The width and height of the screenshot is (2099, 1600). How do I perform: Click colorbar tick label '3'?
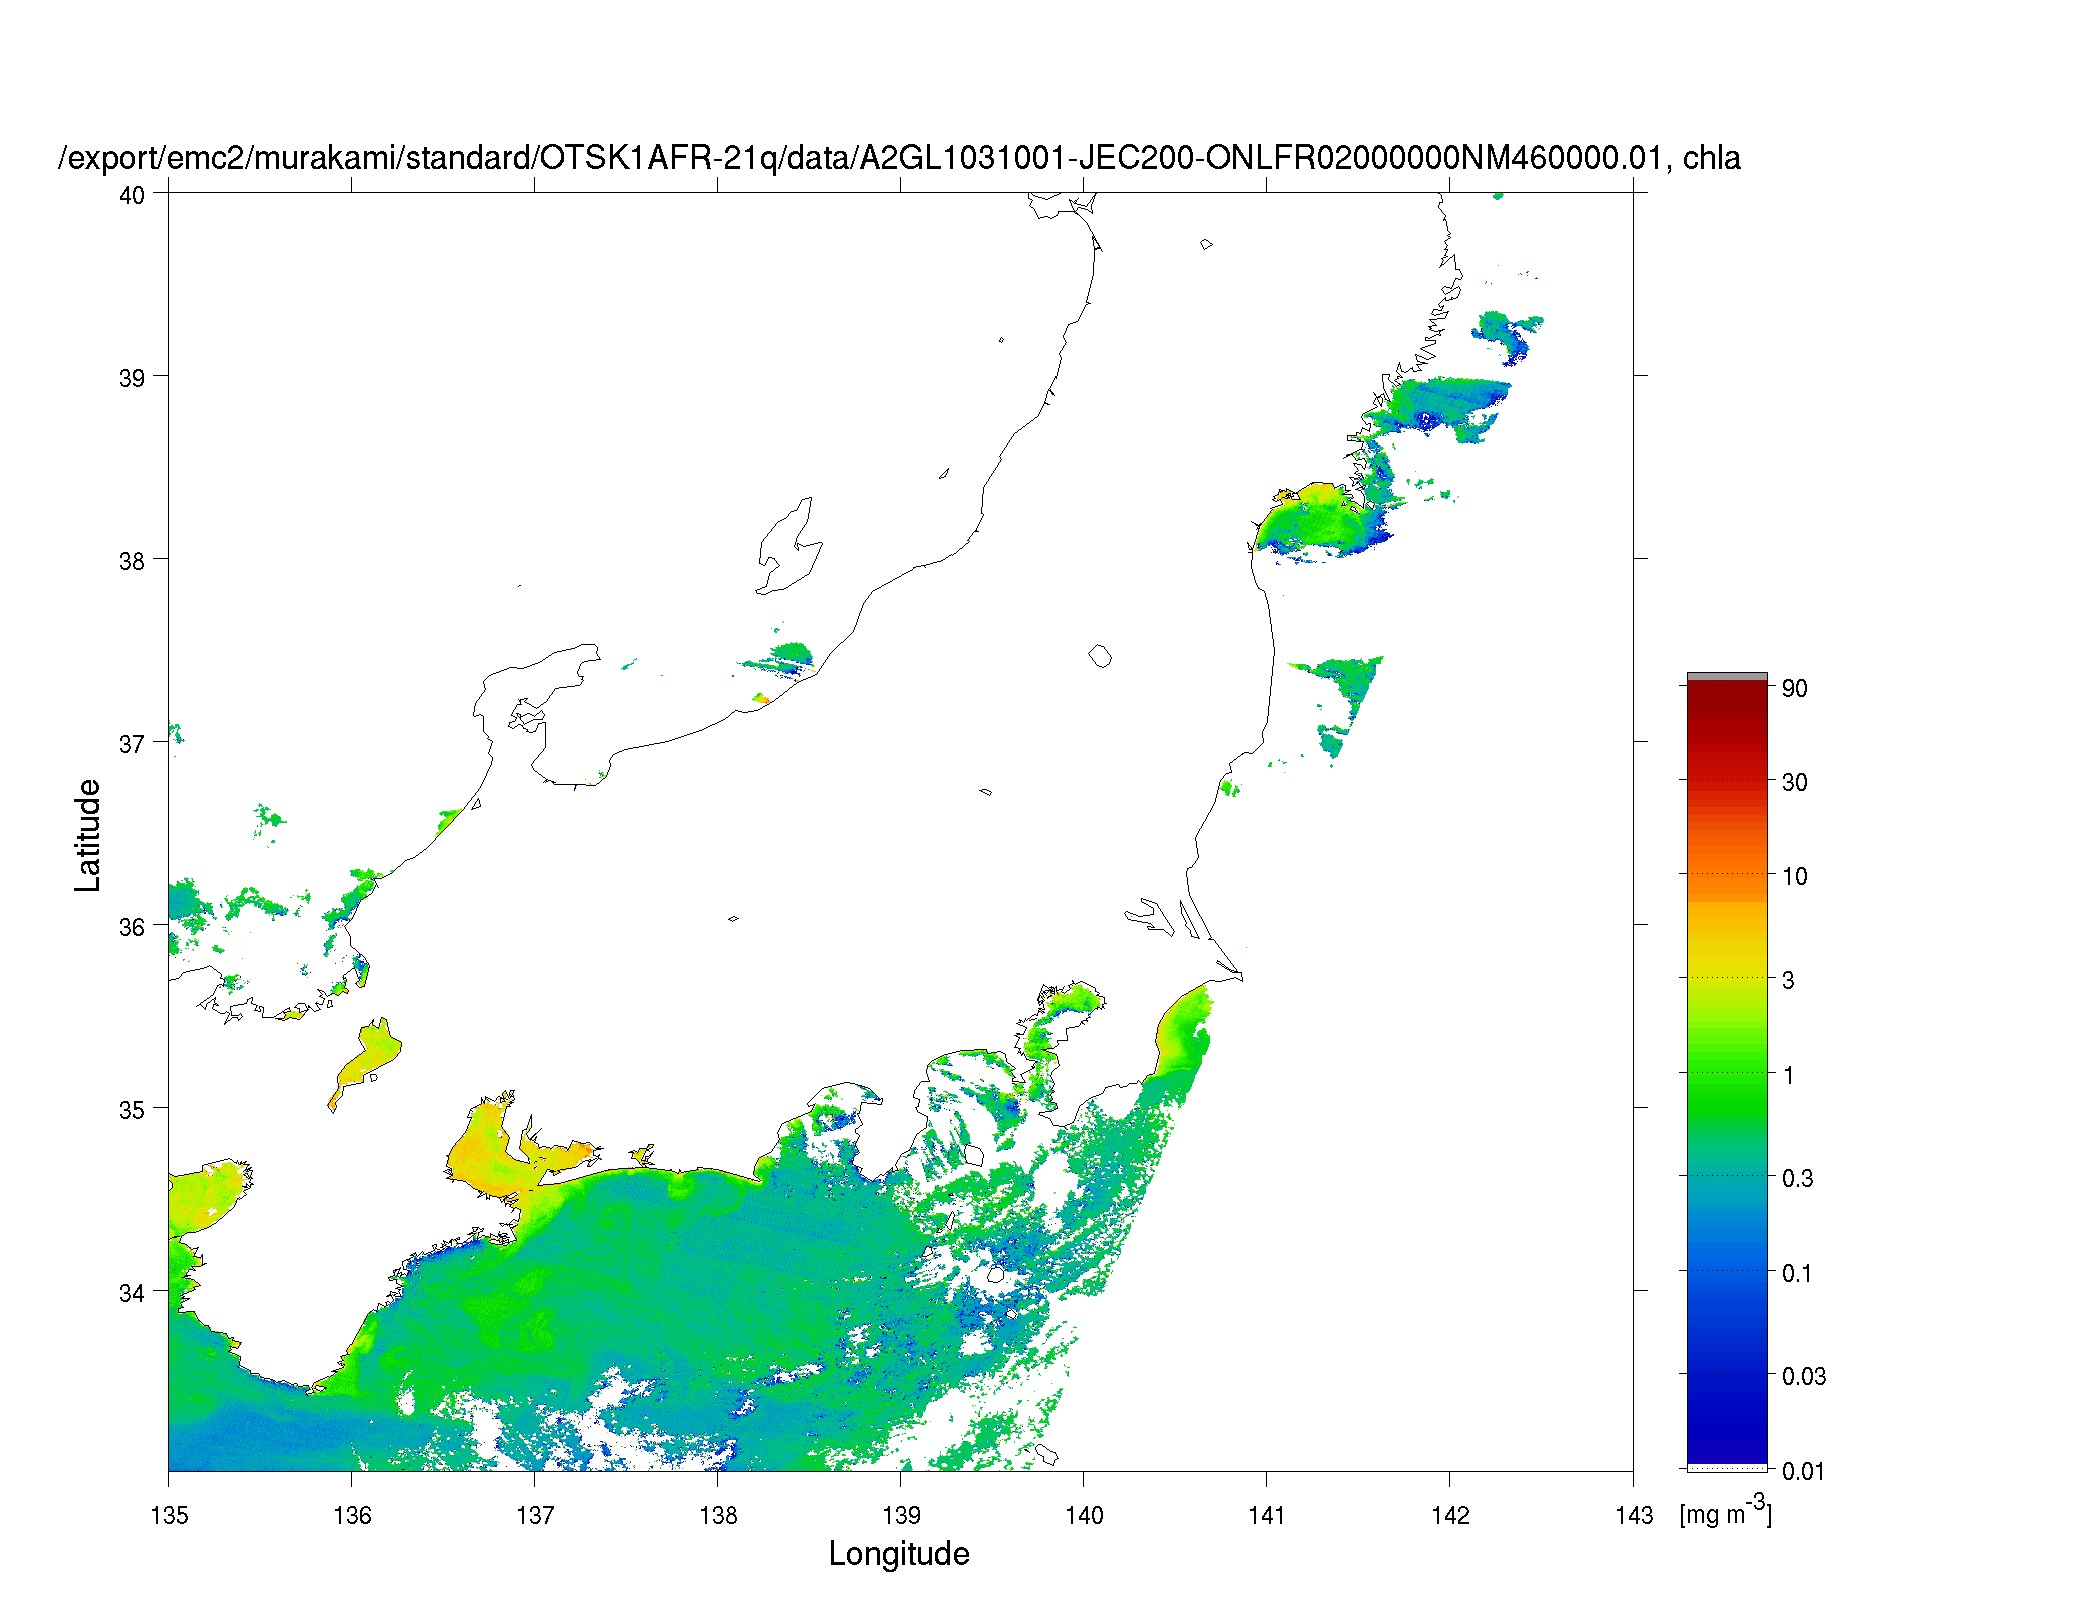point(1788,980)
